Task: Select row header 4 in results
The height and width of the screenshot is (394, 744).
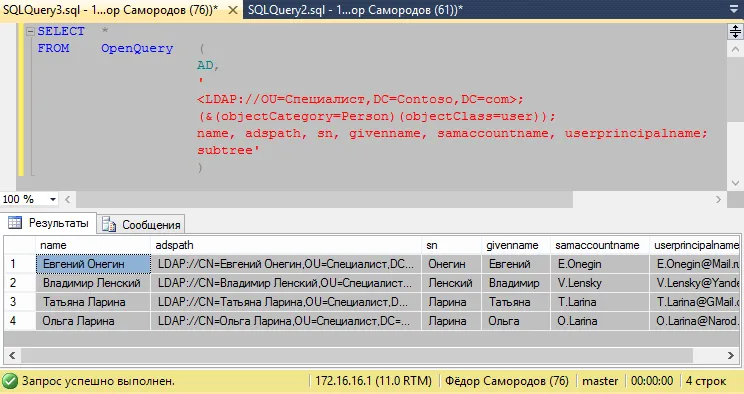Action: click(x=20, y=321)
